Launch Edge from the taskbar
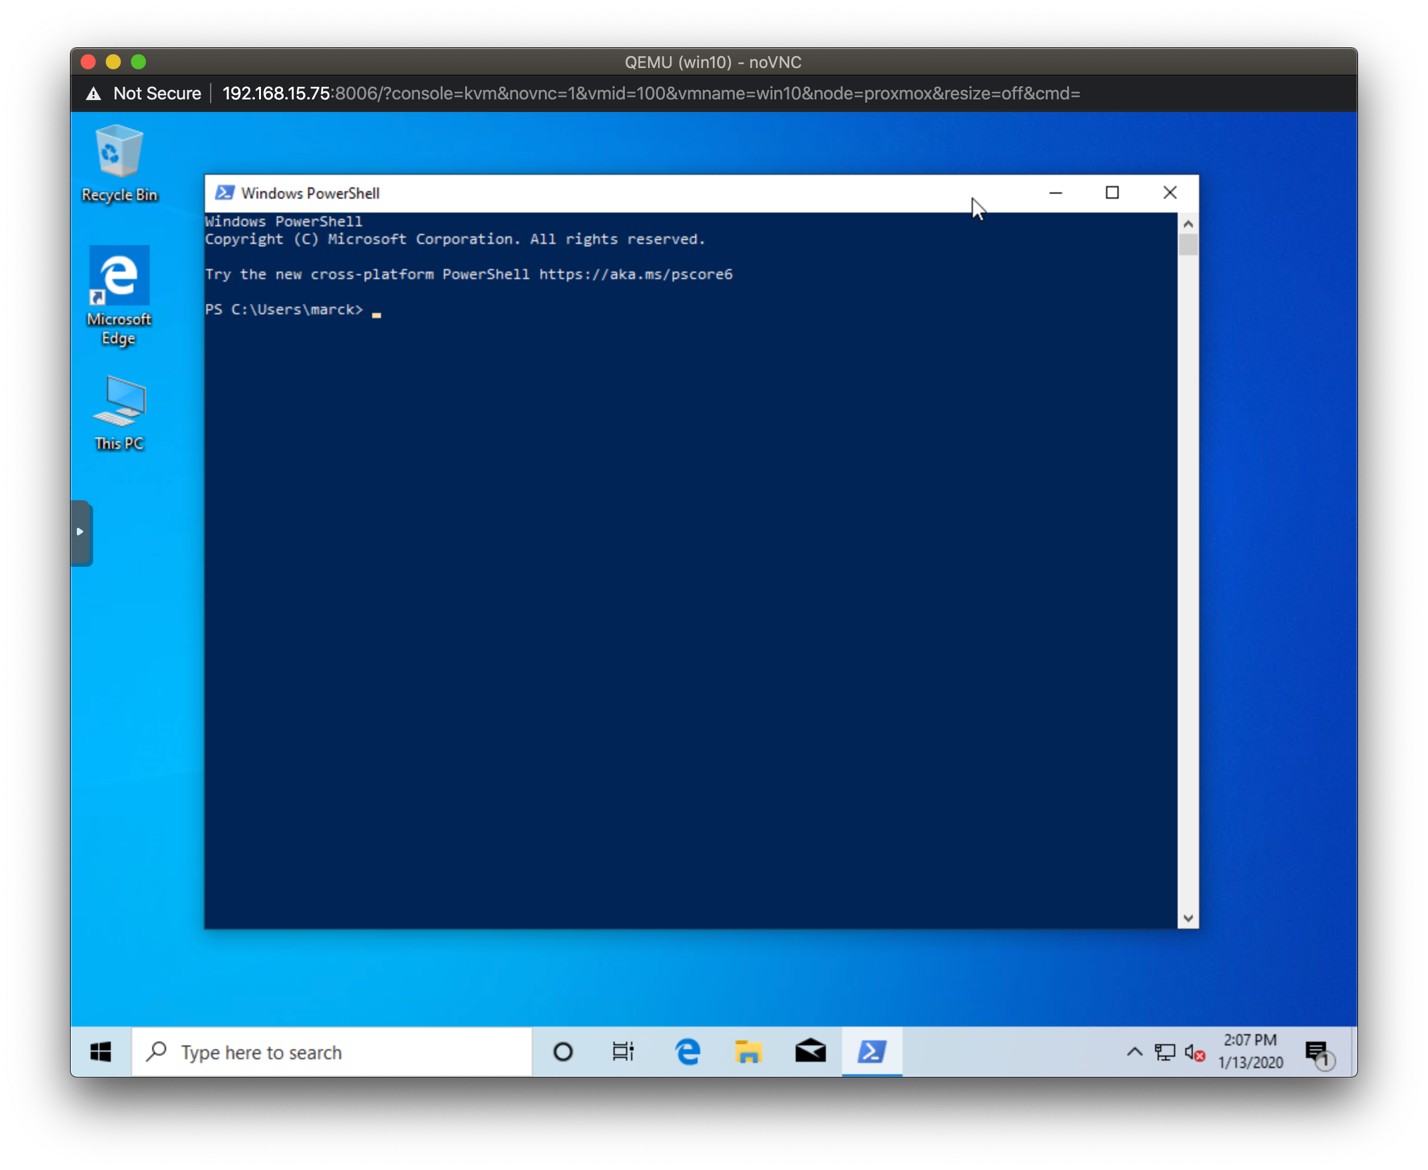The height and width of the screenshot is (1170, 1428). 687,1052
